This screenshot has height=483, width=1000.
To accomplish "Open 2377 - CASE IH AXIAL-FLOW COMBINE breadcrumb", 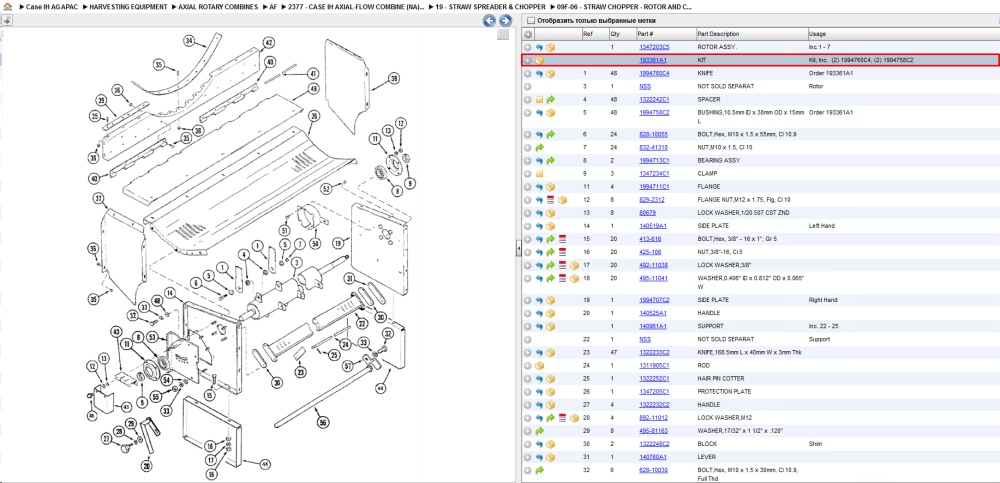I will coord(357,6).
